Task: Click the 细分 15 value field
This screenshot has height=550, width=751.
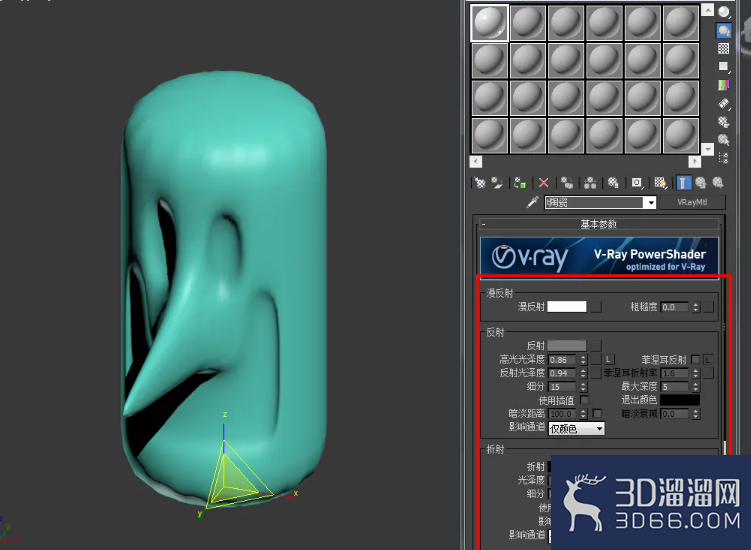Action: click(x=563, y=386)
